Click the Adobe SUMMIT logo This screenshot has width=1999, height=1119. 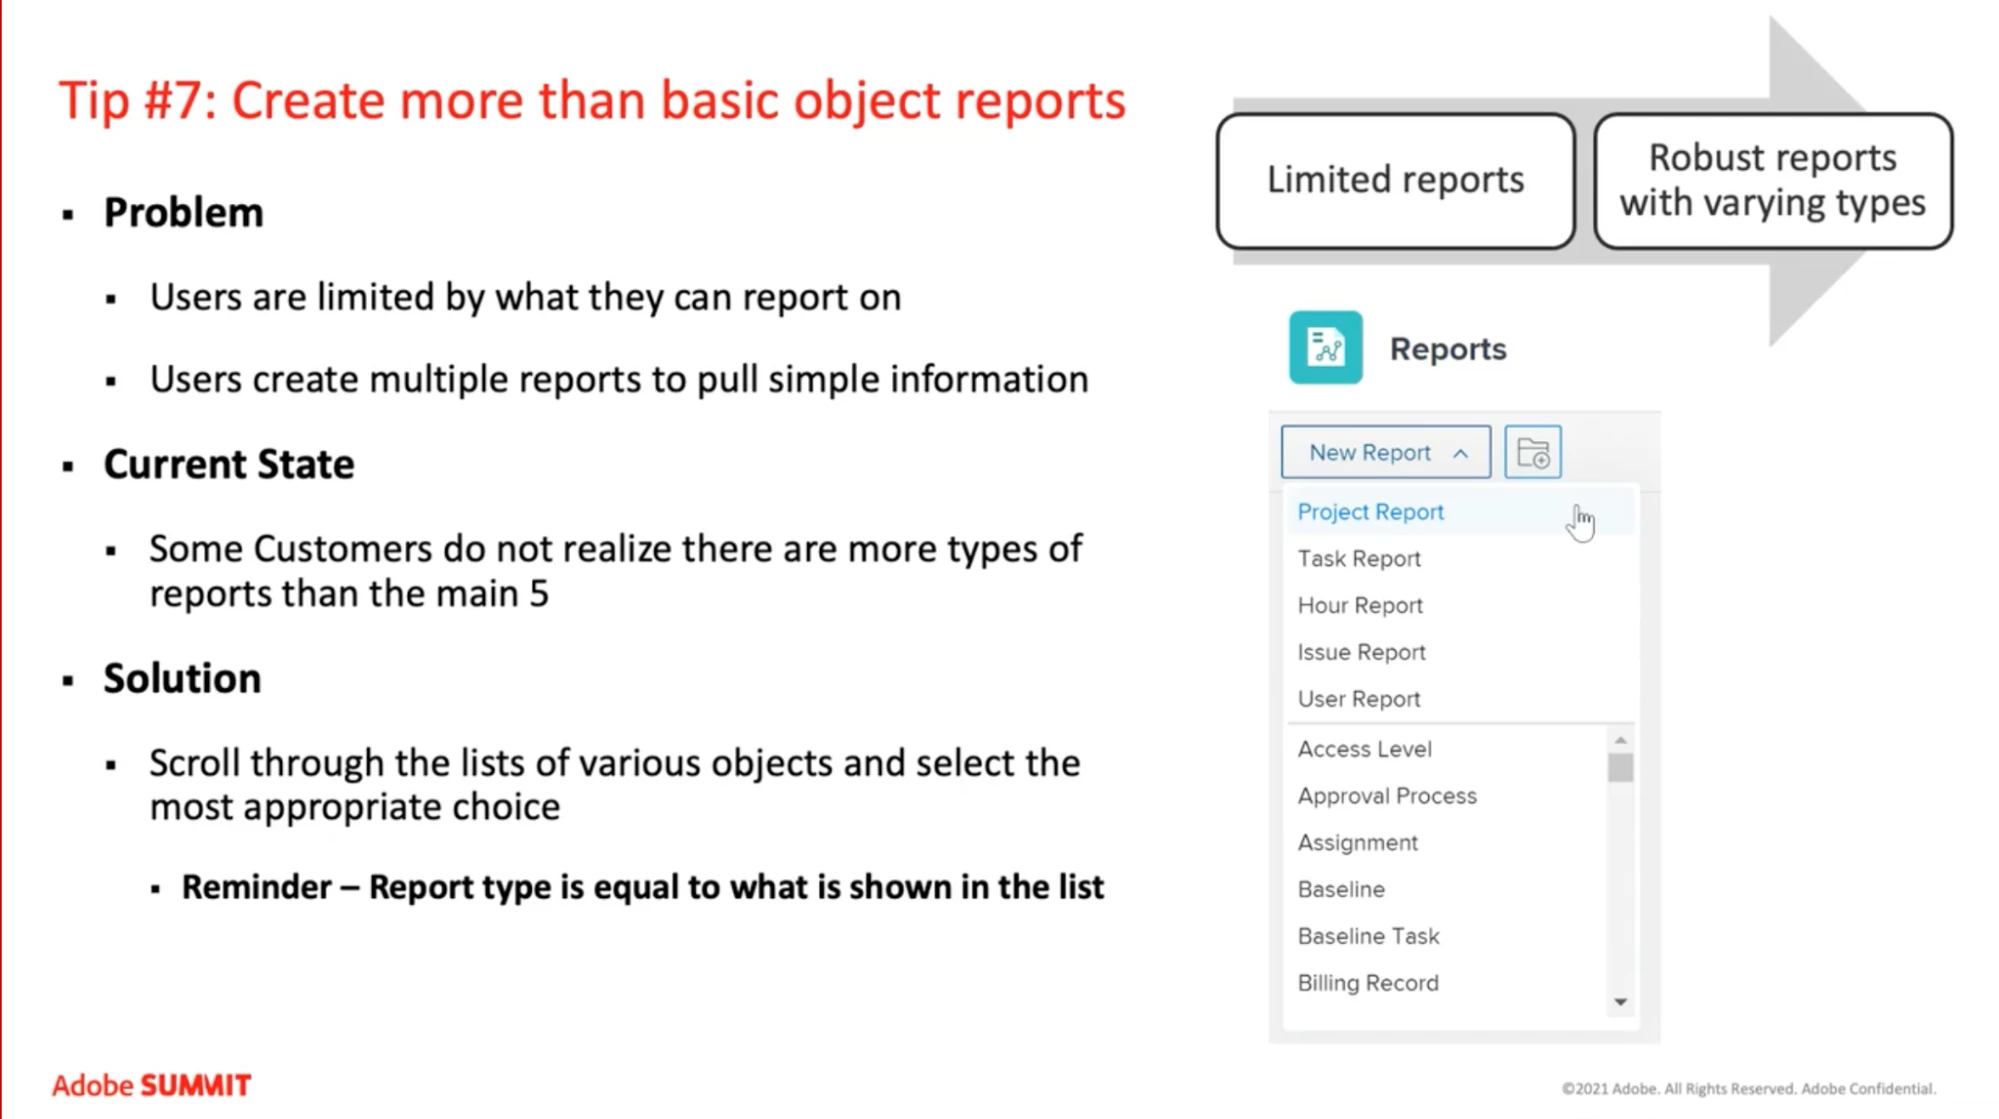151,1086
